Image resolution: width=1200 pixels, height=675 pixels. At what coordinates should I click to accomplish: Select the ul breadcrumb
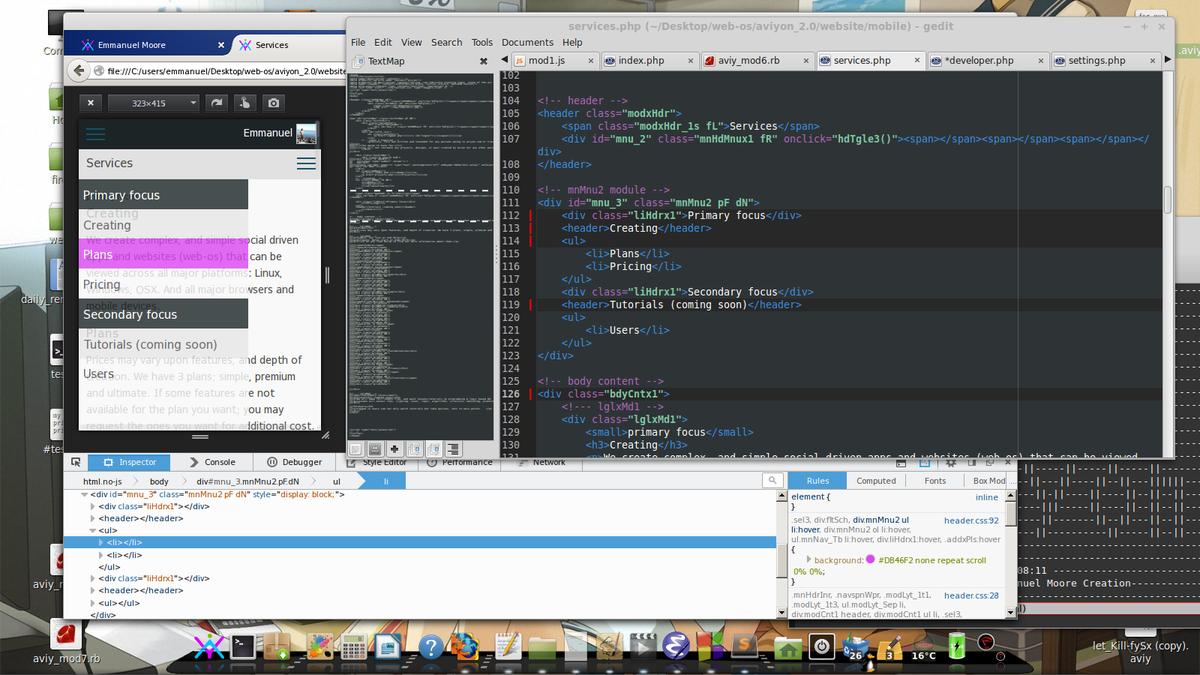(x=336, y=481)
